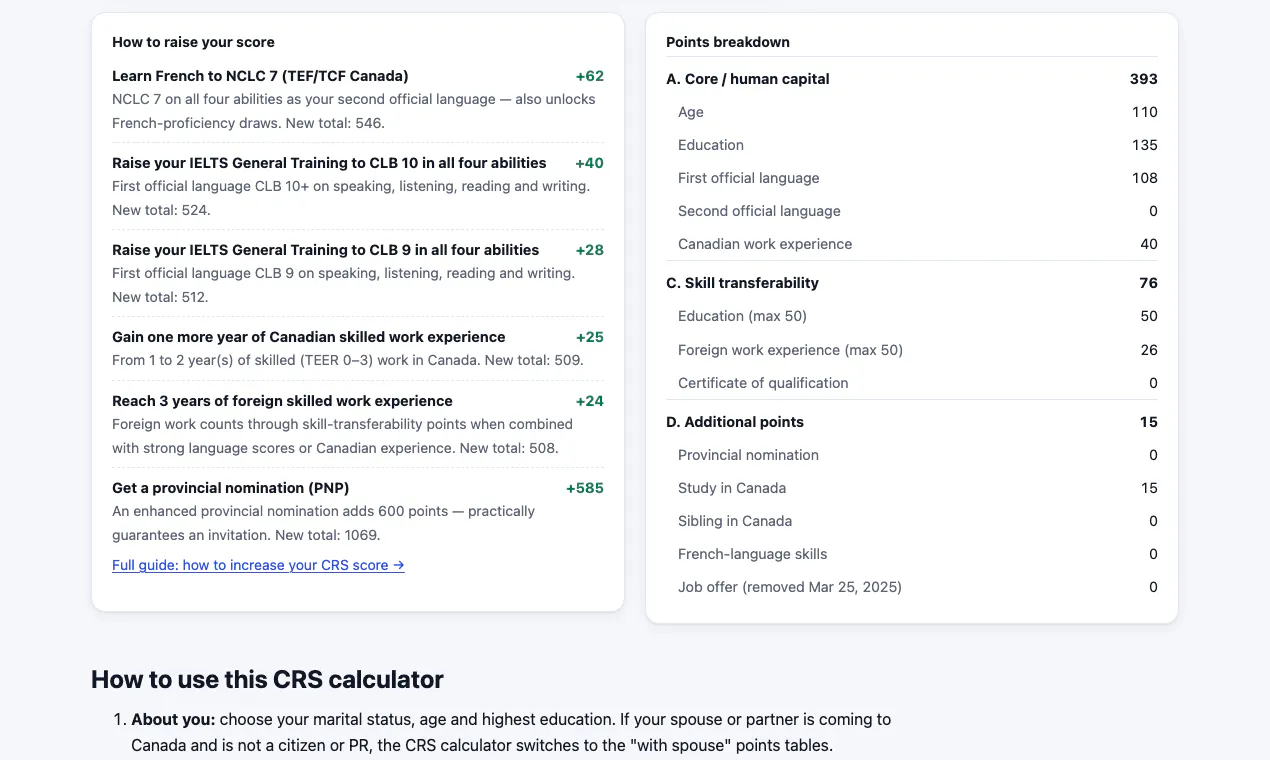Screen dimensions: 1270x760
Task: Click the 'French-language skills' row label
Action: [x=753, y=554]
